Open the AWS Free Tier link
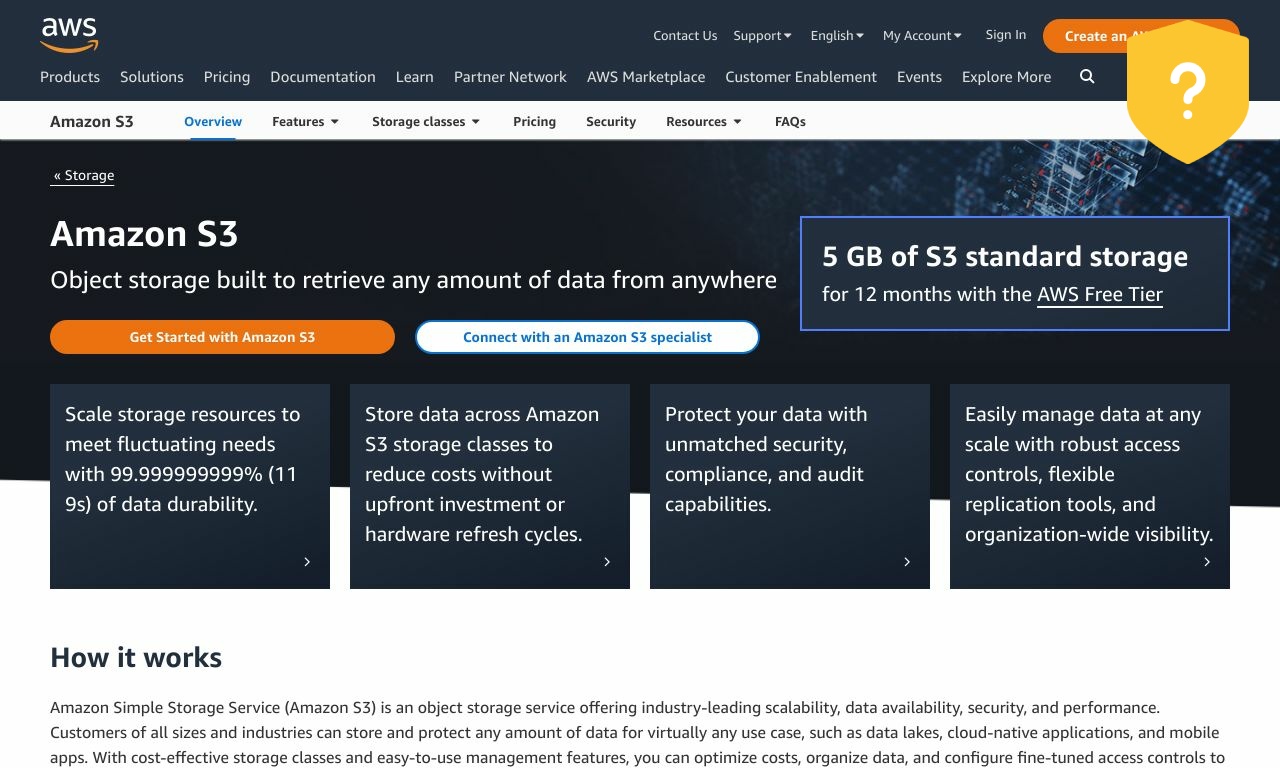This screenshot has height=768, width=1280. click(1100, 294)
